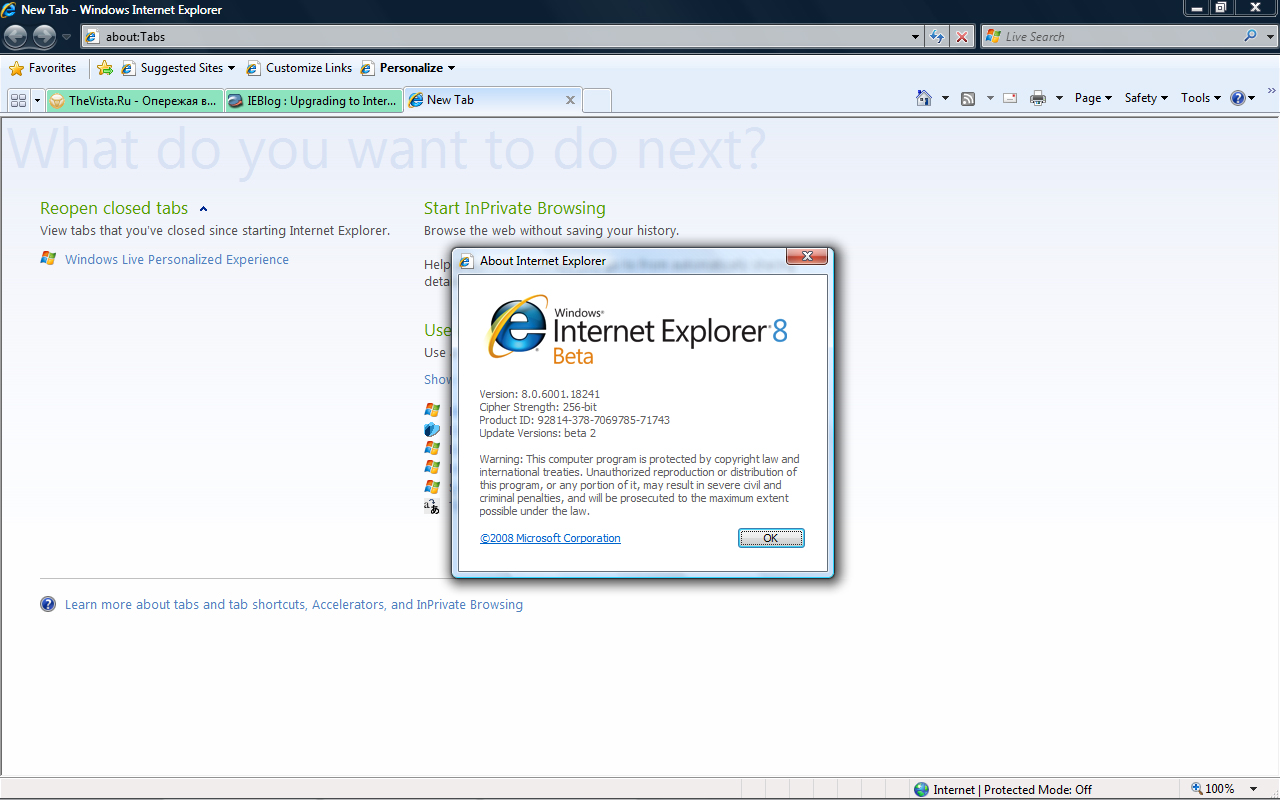Click the Live Search magnifier icon

[x=1250, y=37]
